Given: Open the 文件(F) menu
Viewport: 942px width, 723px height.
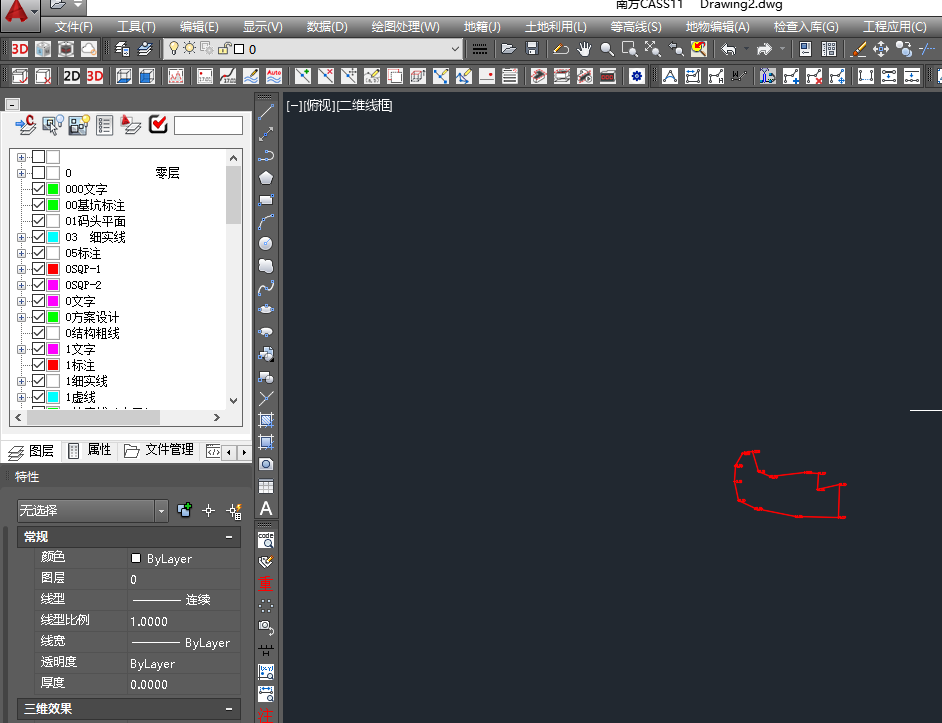Looking at the screenshot, I should pos(74,27).
